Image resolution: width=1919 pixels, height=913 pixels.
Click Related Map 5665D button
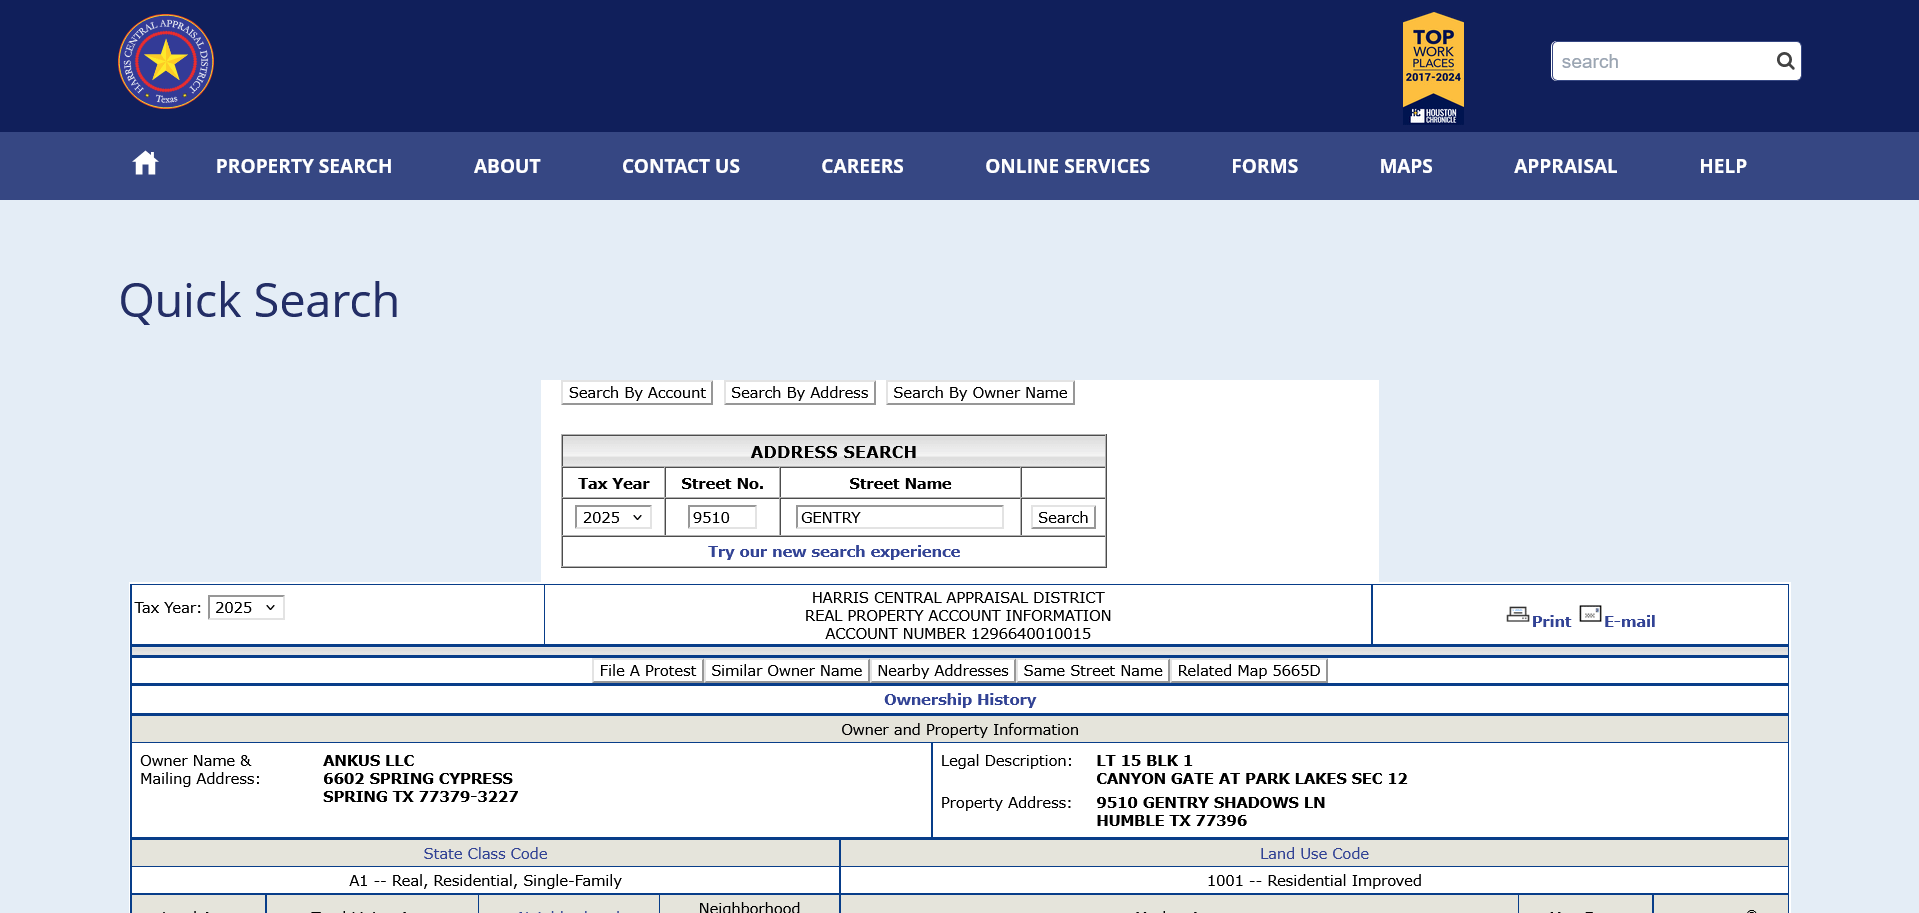[x=1249, y=671]
